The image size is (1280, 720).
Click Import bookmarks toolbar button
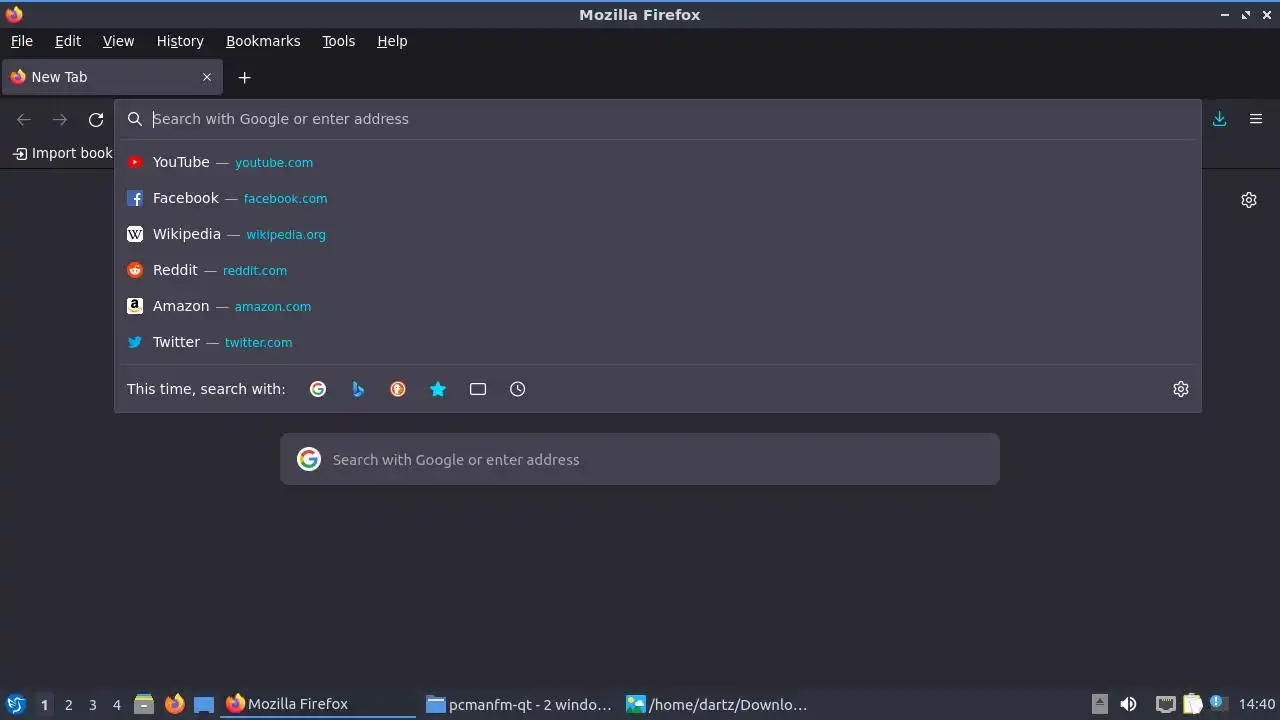click(x=62, y=153)
